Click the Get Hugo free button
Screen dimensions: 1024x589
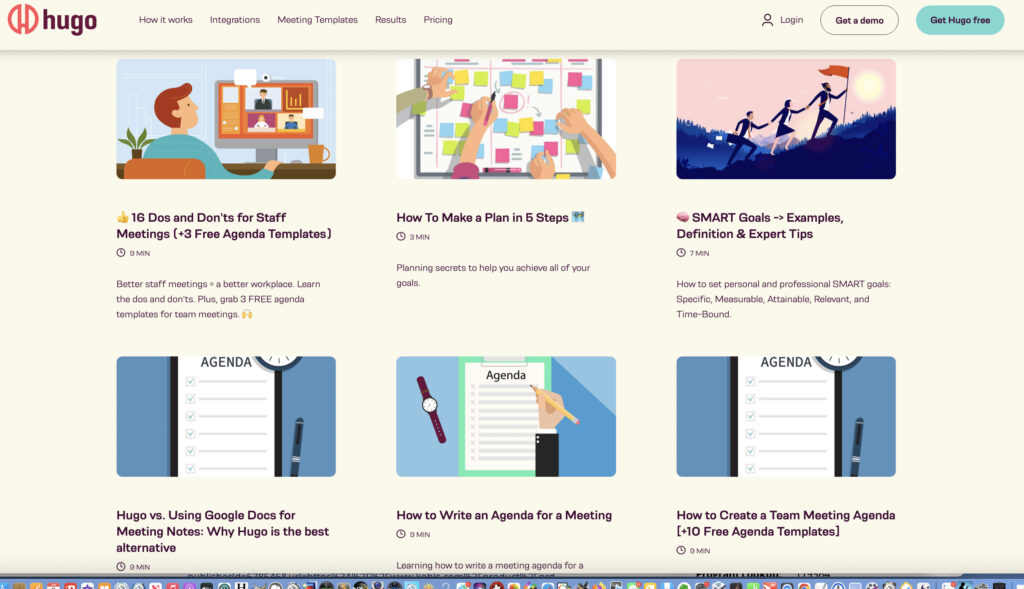coord(959,20)
